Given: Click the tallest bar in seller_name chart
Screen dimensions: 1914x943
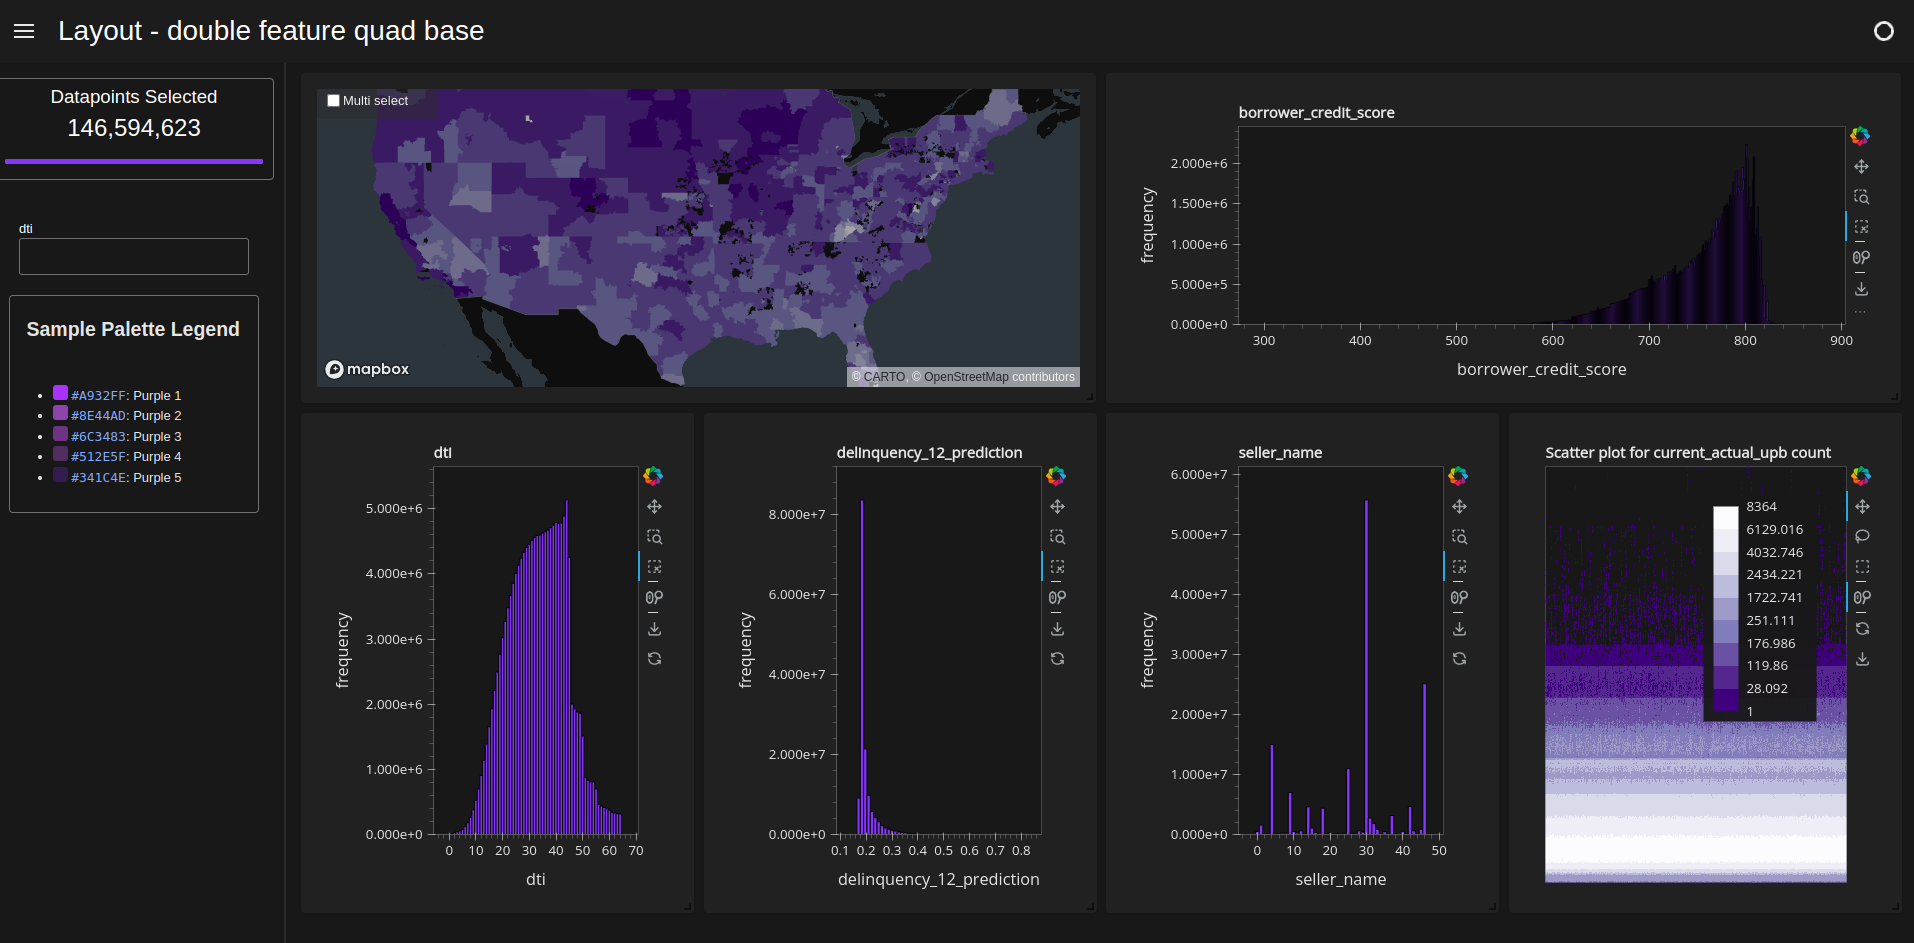Looking at the screenshot, I should (1366, 667).
